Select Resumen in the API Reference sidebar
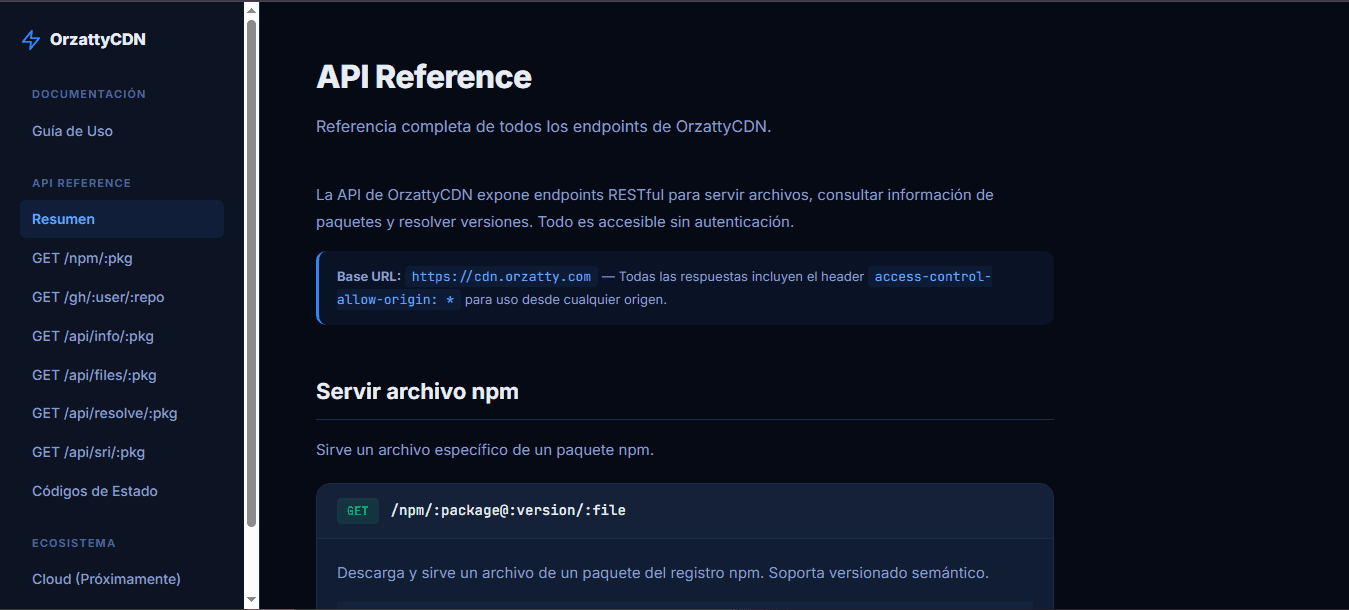Screen dimensions: 1349x610 click(63, 218)
